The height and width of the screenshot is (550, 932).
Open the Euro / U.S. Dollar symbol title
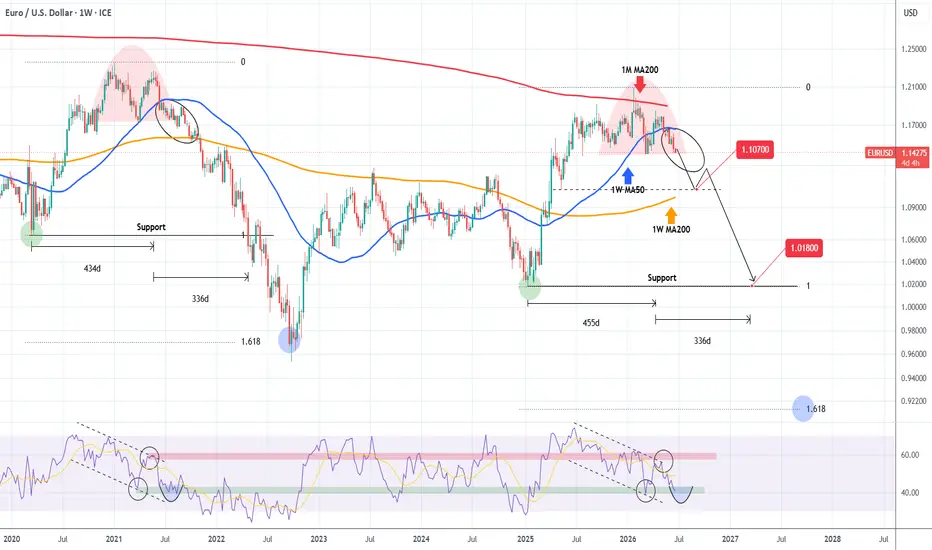coord(58,12)
